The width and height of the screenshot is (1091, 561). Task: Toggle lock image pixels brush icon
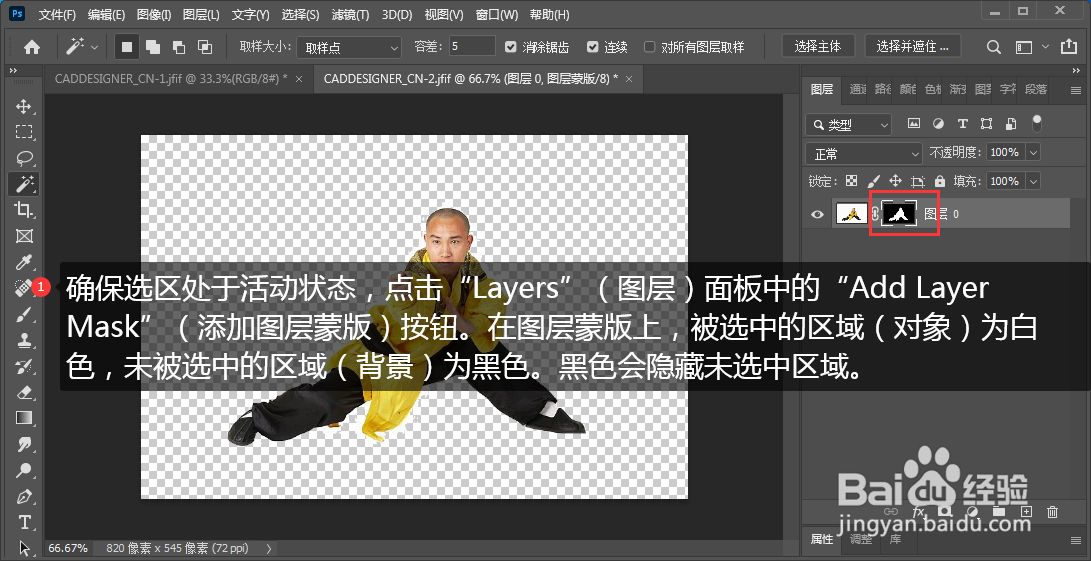click(874, 181)
